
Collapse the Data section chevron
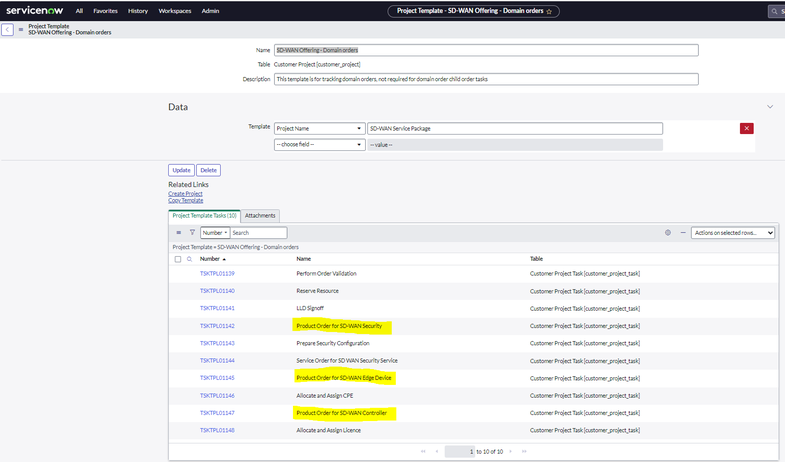point(770,107)
